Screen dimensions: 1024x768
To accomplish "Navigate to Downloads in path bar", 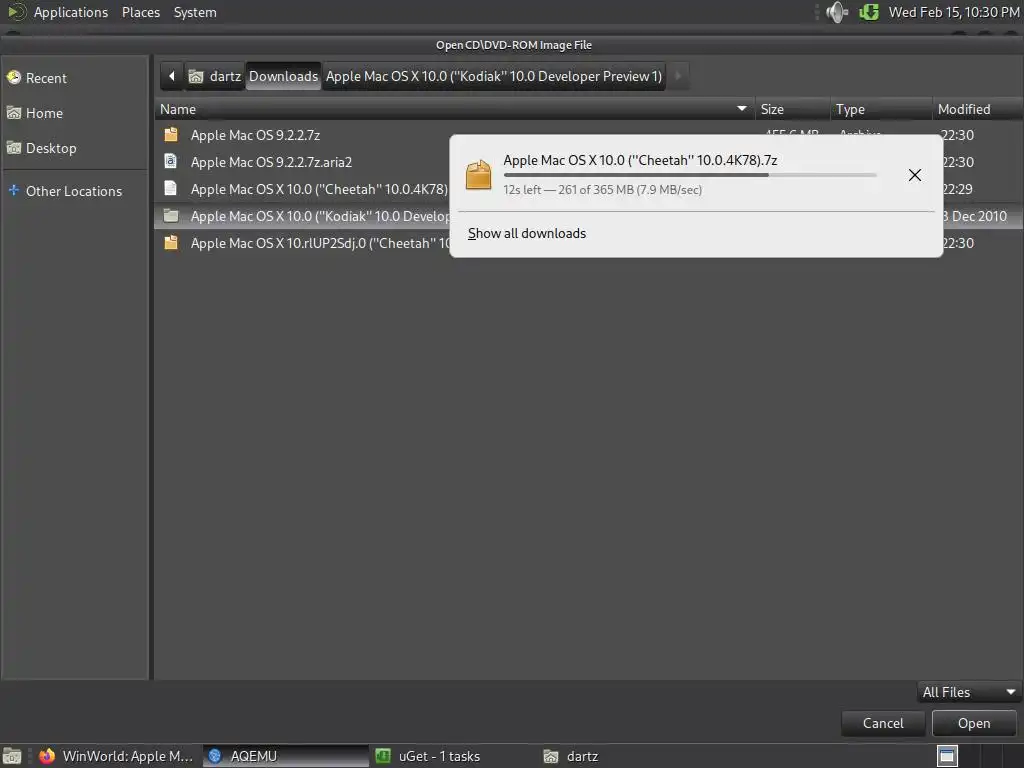I will 283,76.
